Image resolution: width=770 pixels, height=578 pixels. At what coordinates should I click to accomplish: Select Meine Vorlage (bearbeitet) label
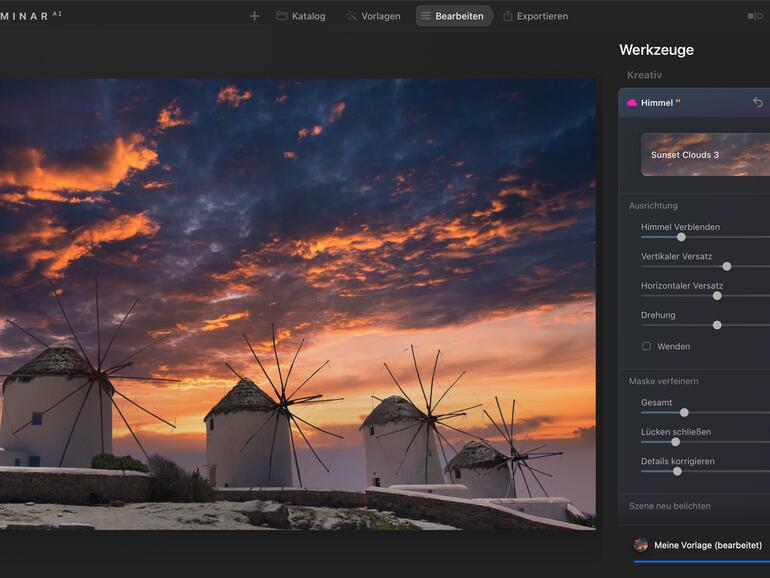(708, 545)
